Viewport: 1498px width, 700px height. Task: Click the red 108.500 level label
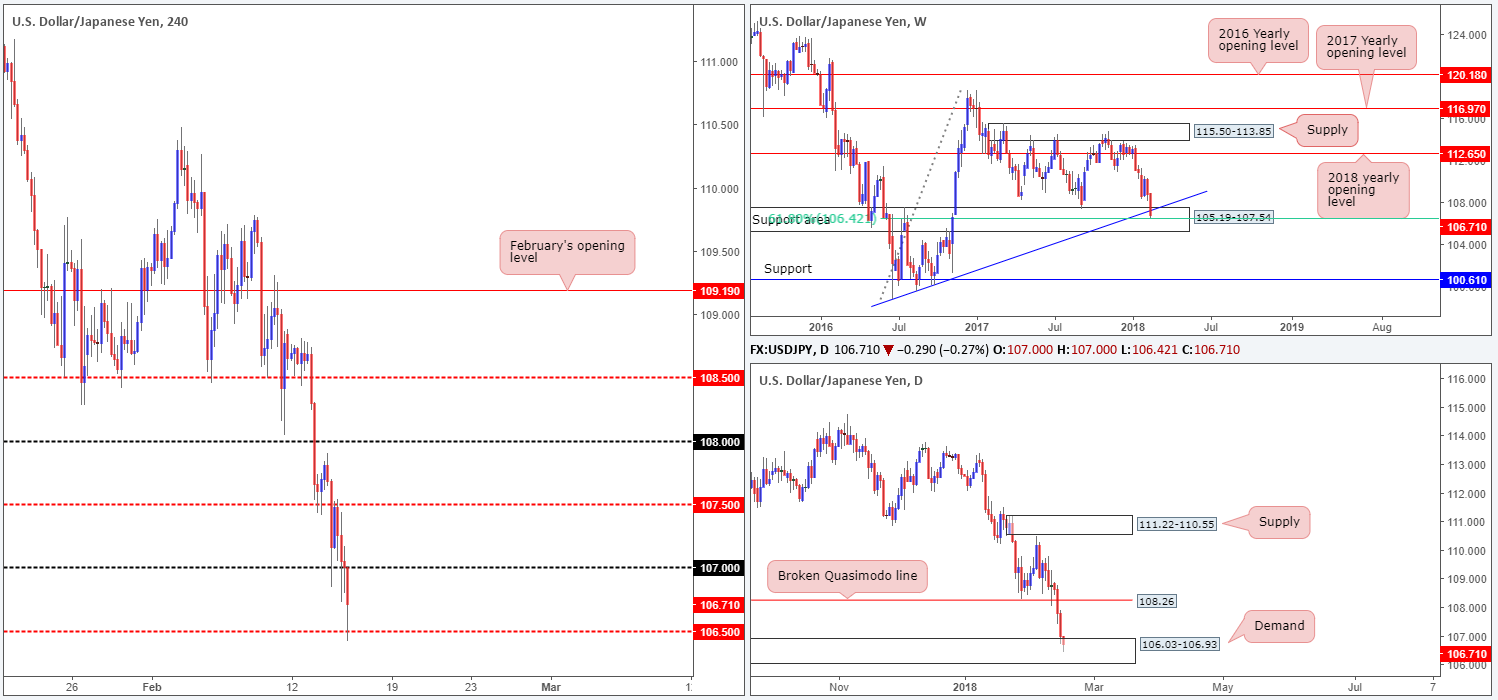[717, 378]
